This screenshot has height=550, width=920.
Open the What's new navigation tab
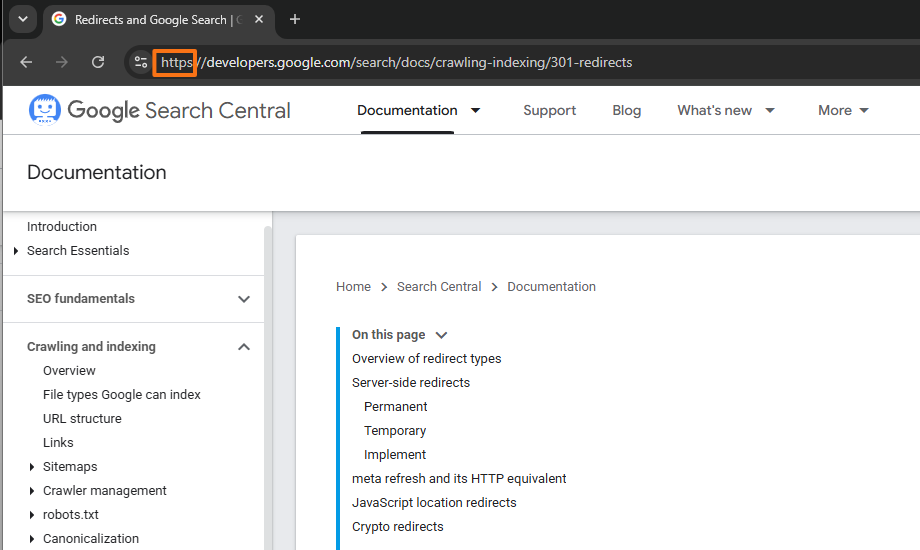coord(715,110)
